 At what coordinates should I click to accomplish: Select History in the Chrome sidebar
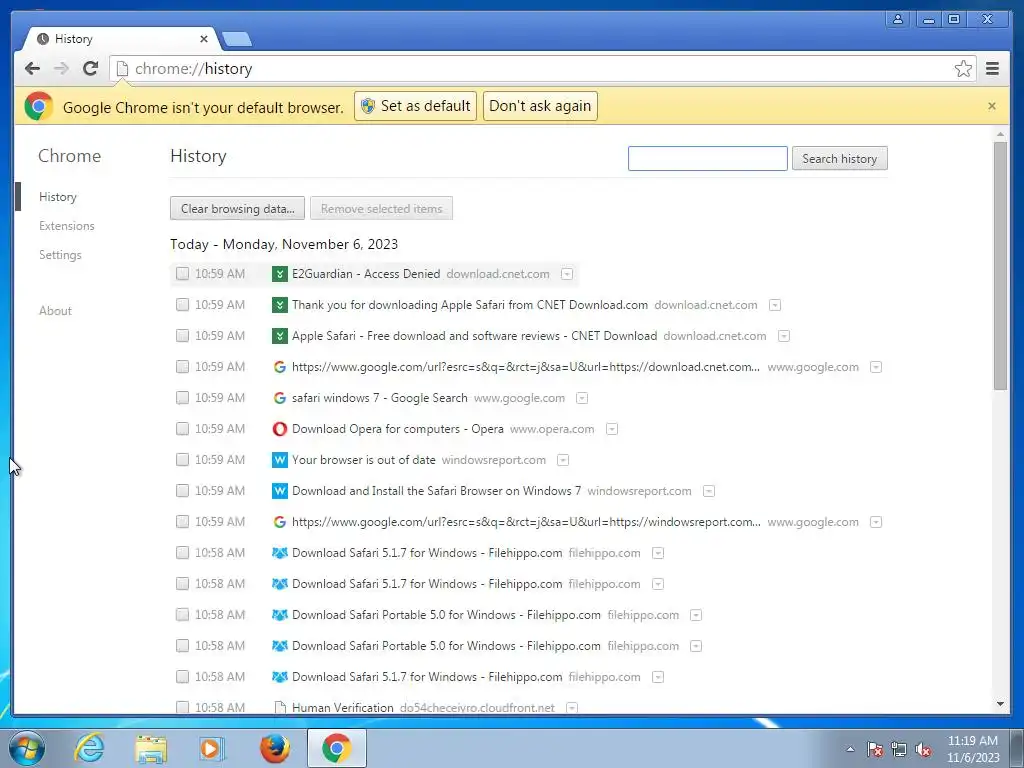(x=57, y=197)
